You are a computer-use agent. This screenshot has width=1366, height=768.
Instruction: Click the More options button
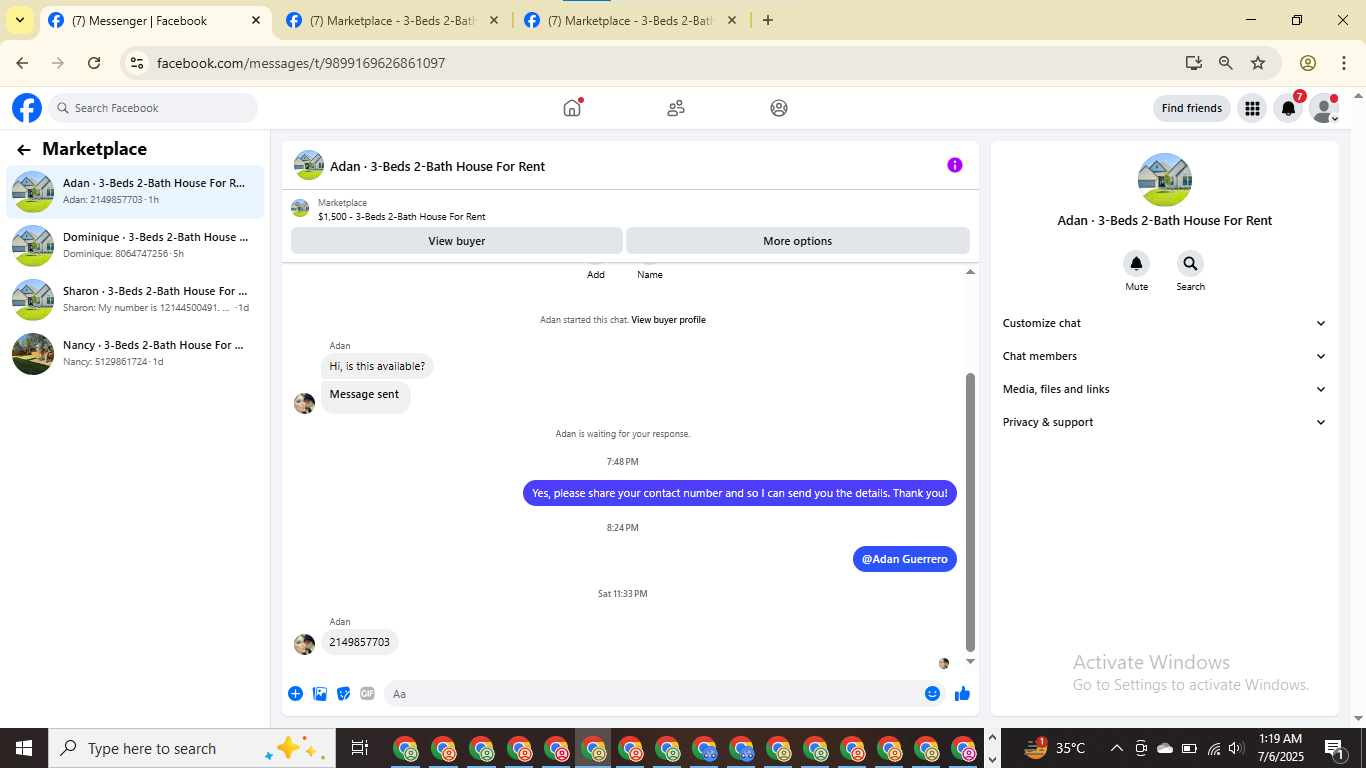[x=798, y=241]
